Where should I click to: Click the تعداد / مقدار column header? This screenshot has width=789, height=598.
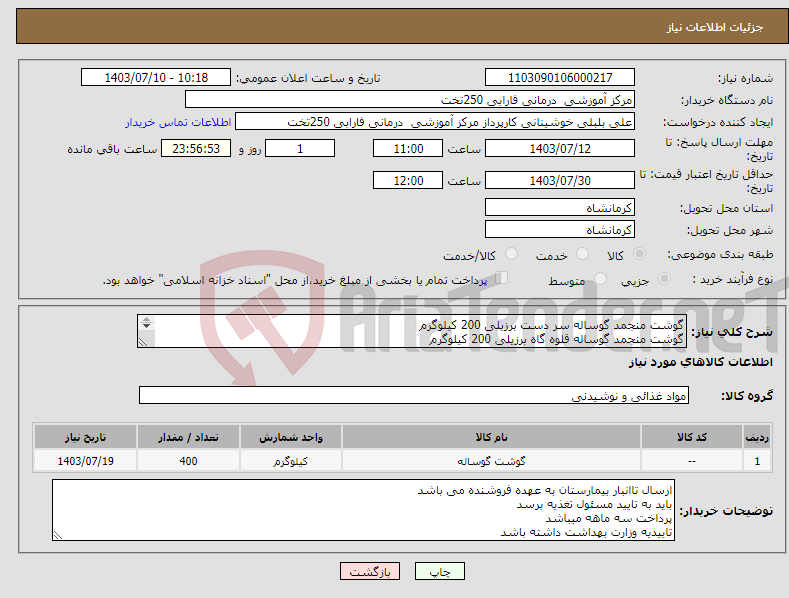point(188,437)
